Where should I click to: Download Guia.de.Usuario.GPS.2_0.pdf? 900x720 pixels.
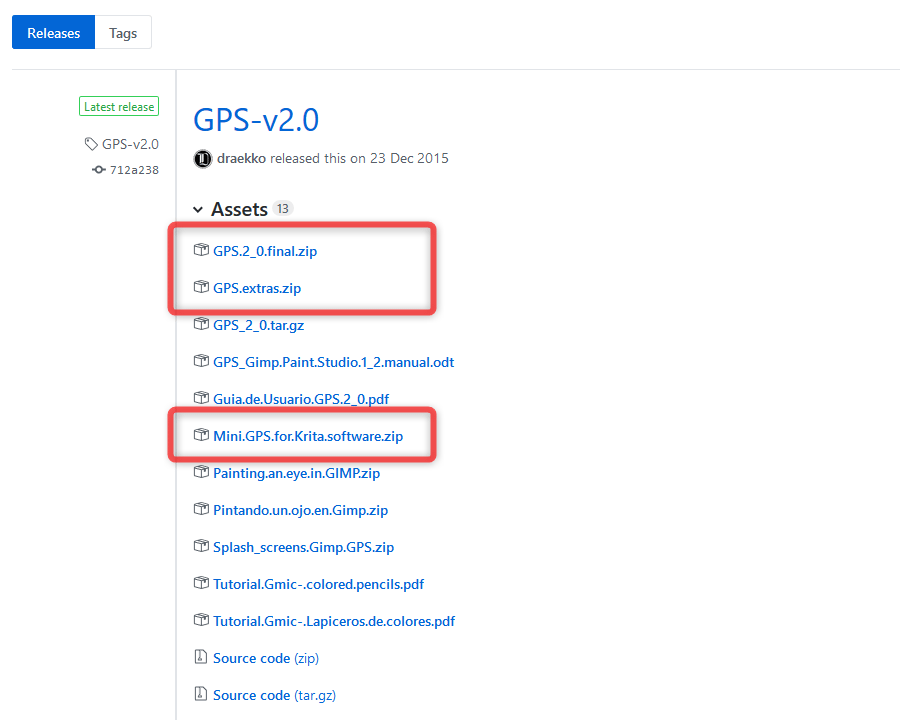[301, 399]
